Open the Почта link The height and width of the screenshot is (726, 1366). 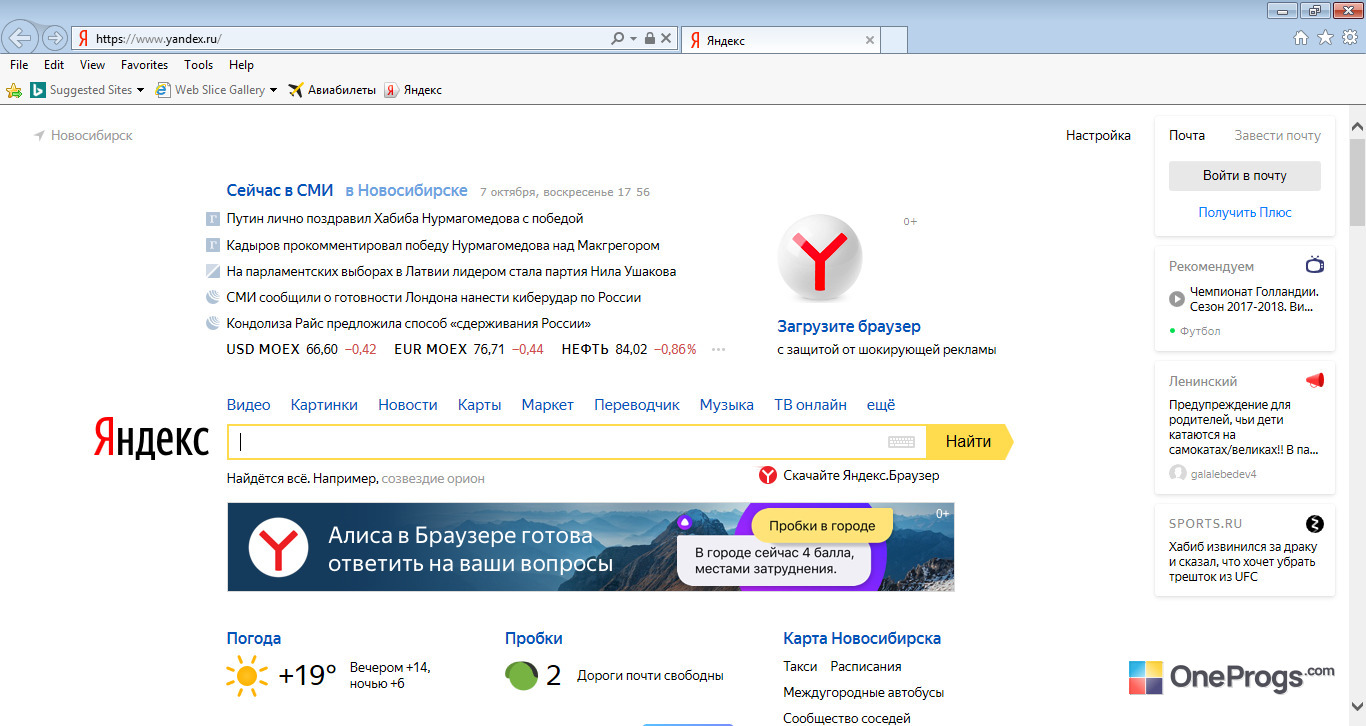1187,135
